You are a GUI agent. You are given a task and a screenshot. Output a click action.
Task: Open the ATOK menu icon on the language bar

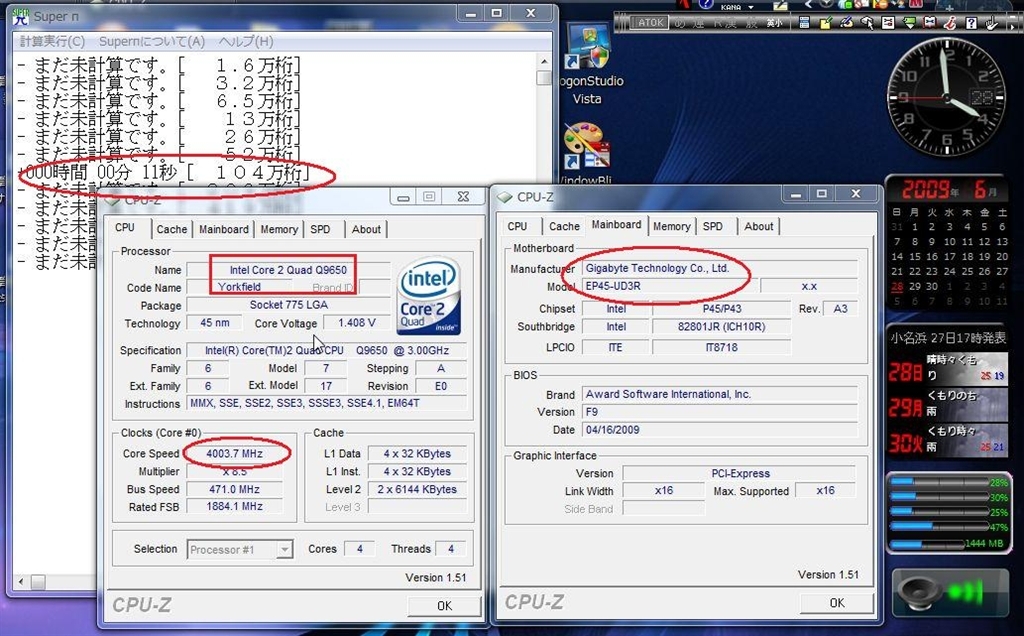[x=804, y=23]
